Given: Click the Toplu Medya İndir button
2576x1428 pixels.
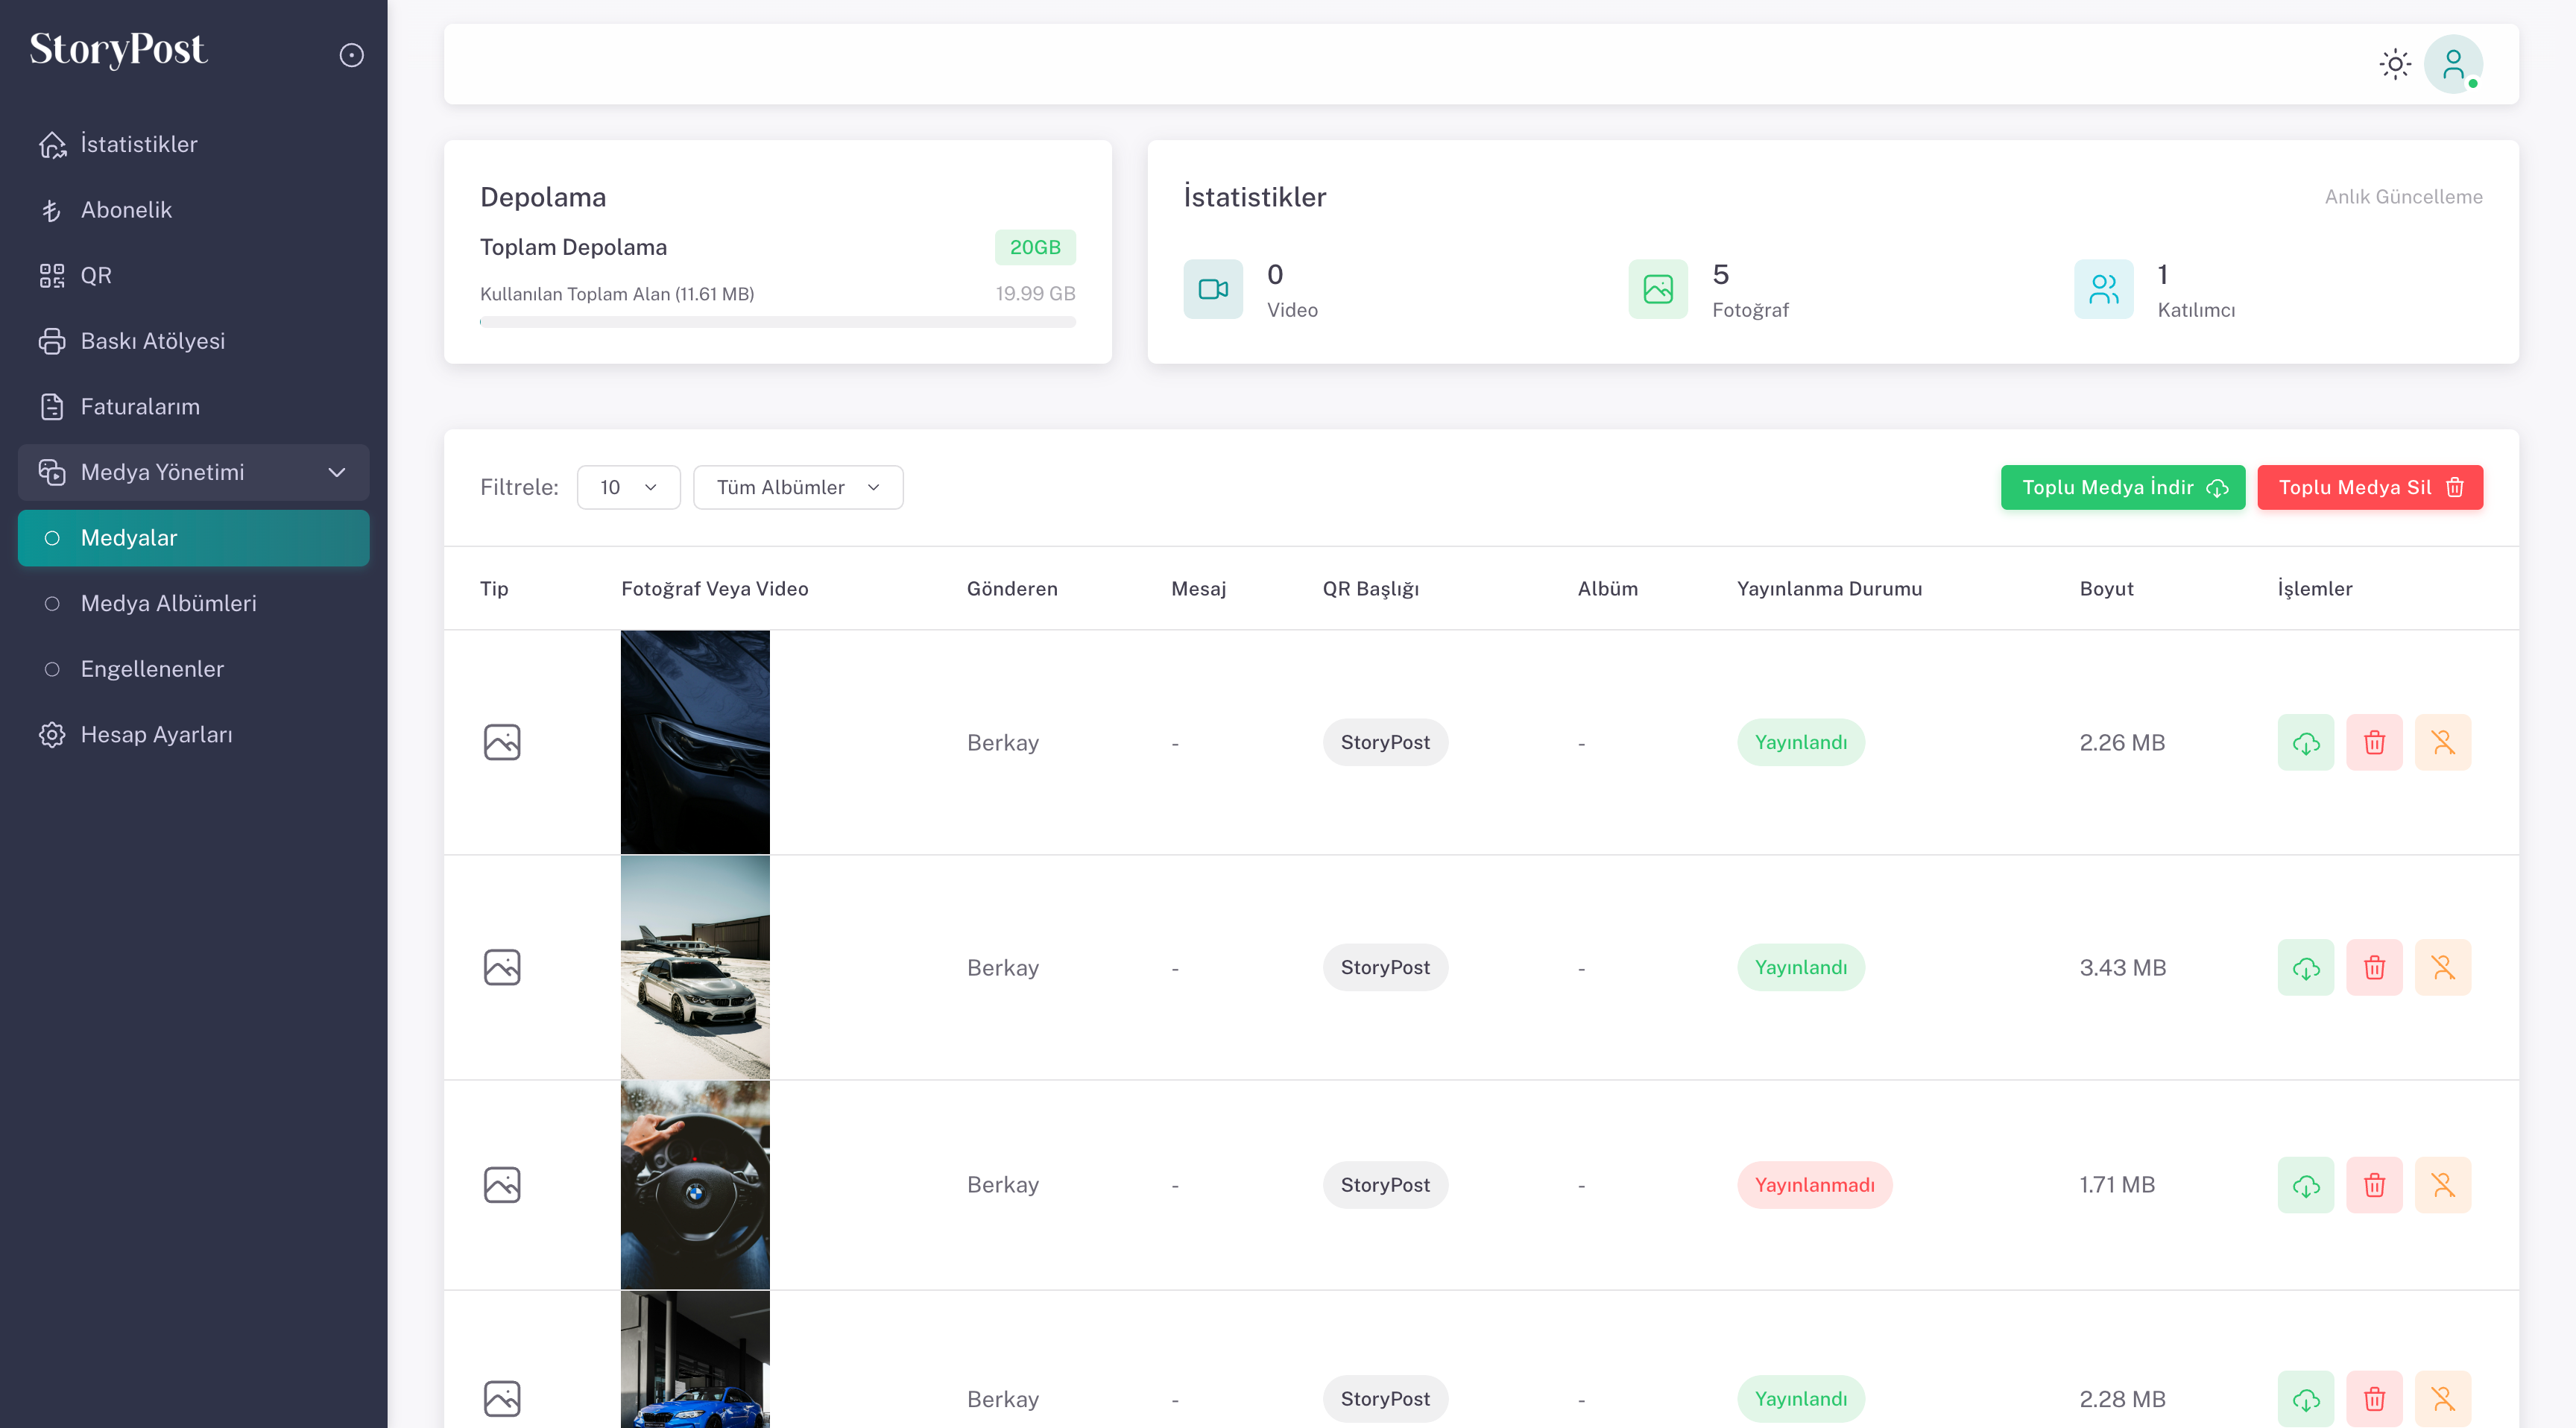Looking at the screenshot, I should [x=2122, y=487].
